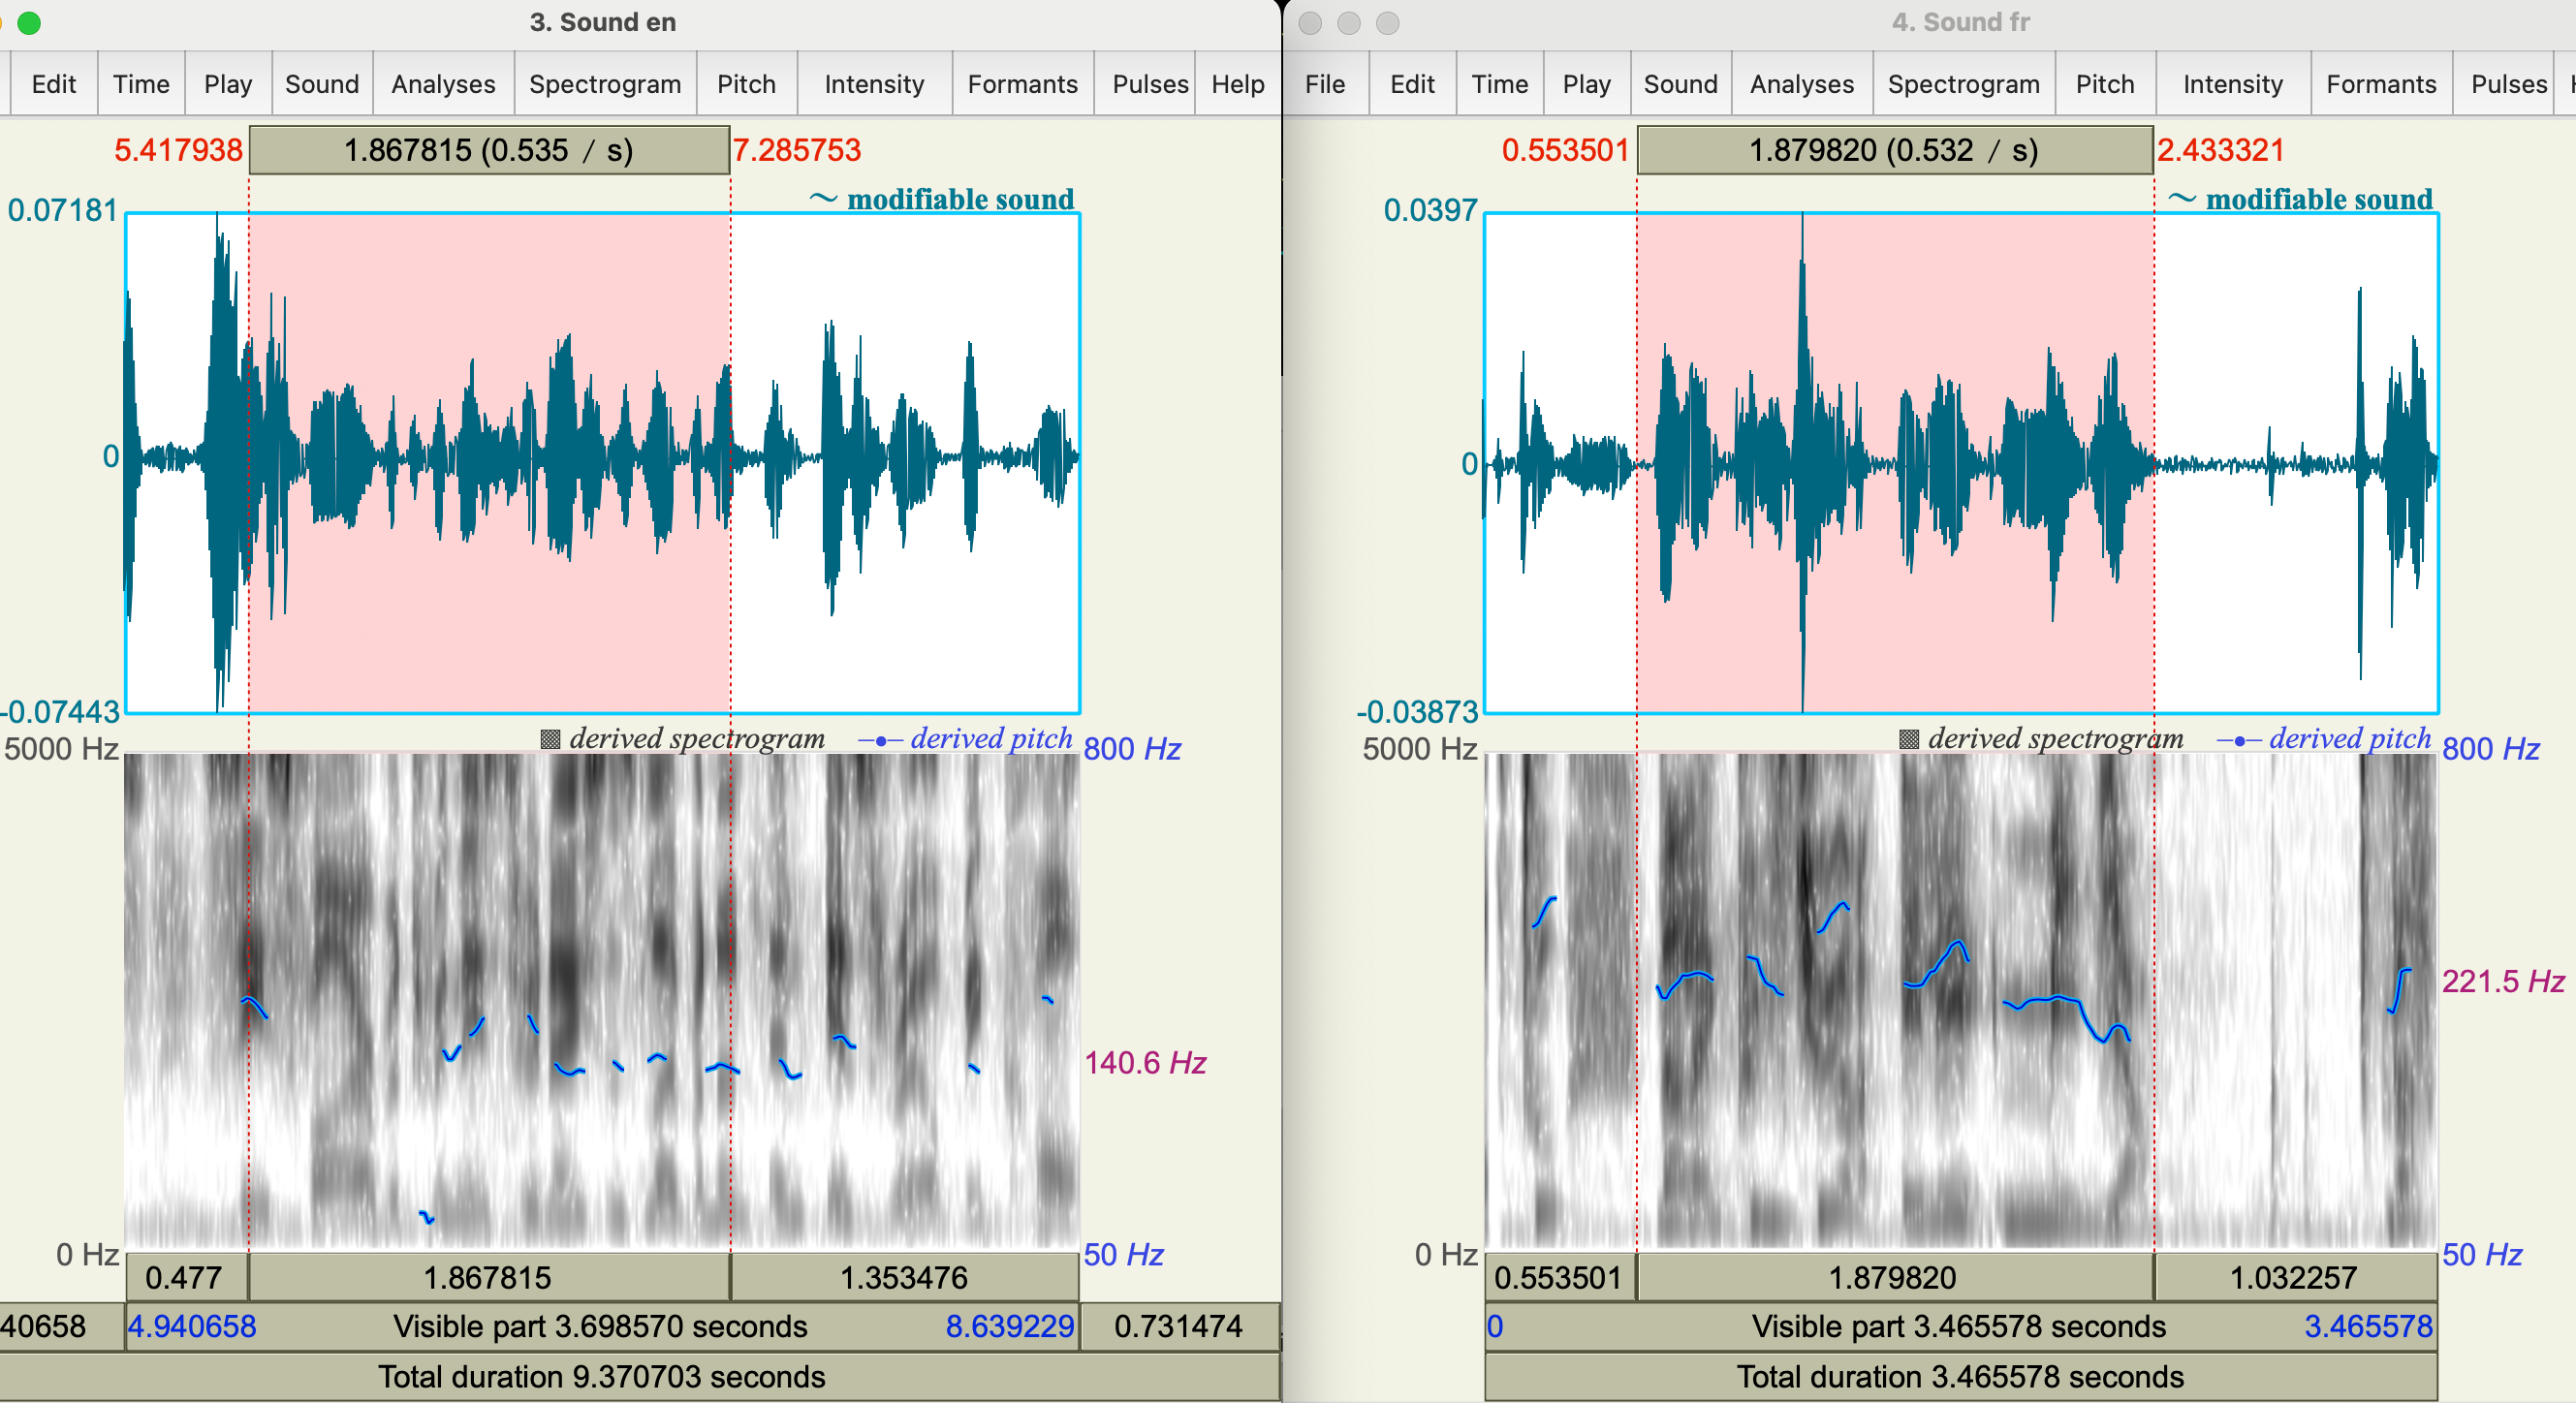2576x1403 pixels.
Task: Click selection end time 7.285753
Action: (797, 150)
